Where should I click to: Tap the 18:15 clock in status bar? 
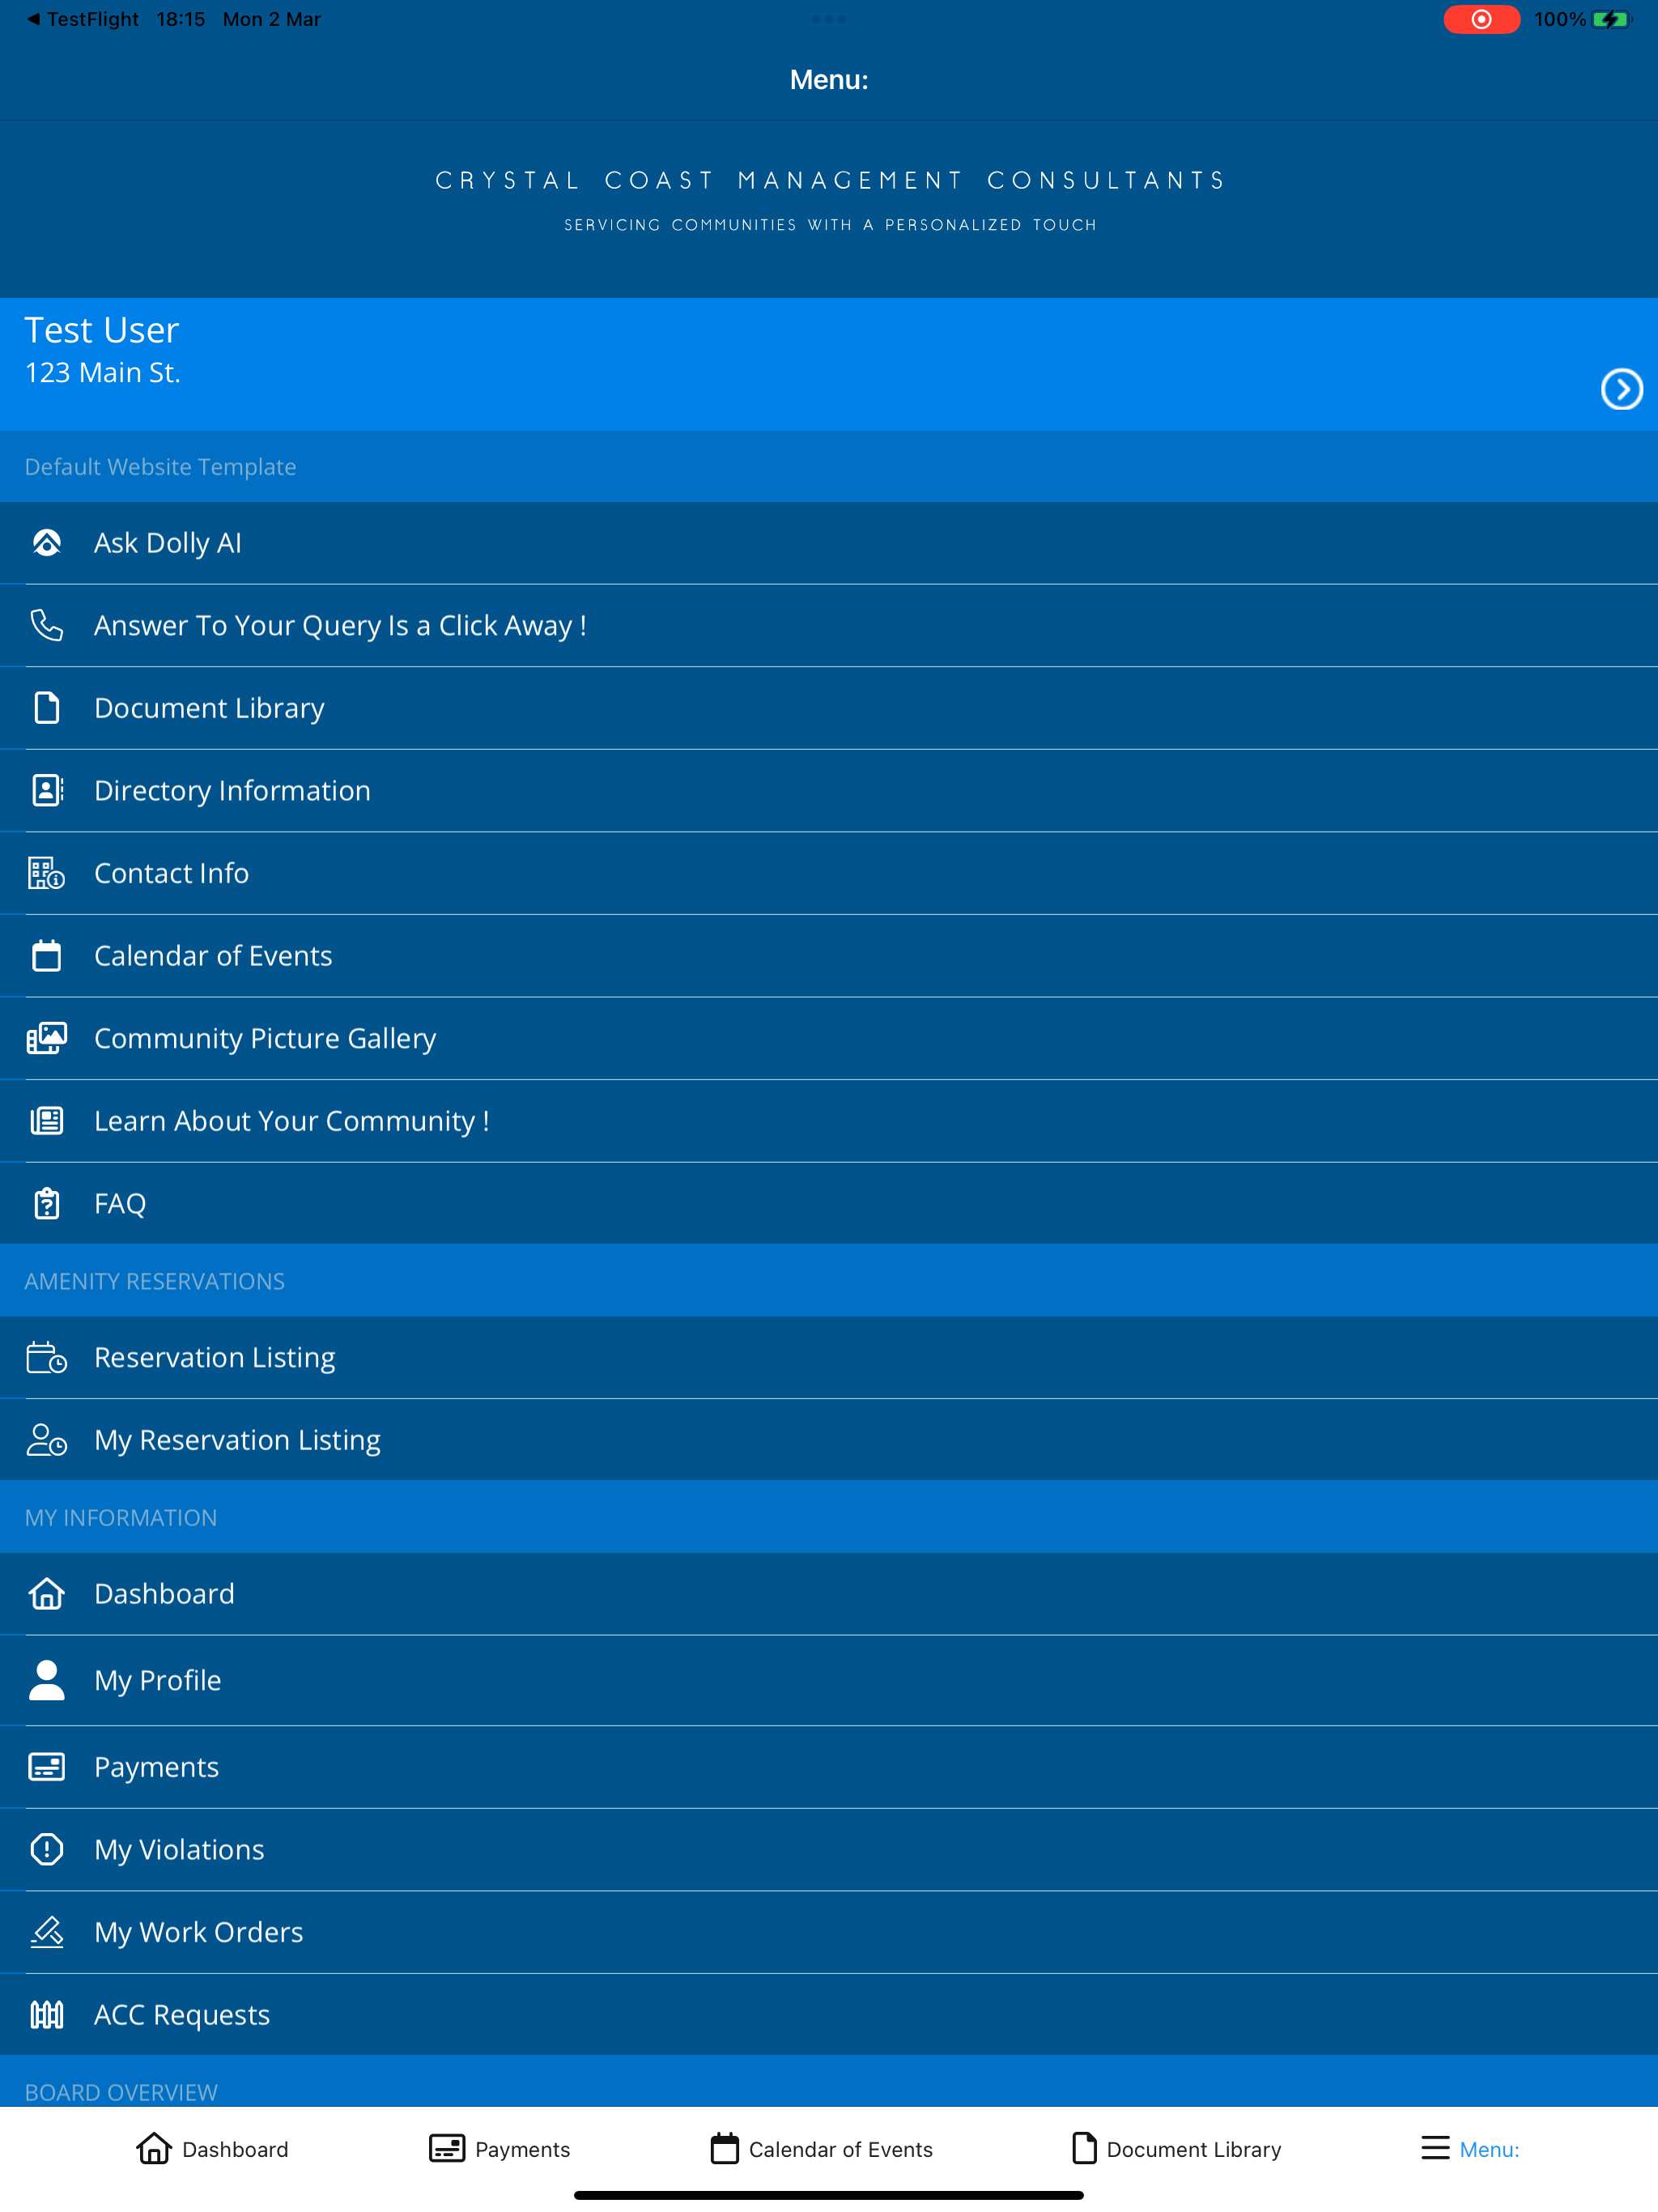pos(180,19)
